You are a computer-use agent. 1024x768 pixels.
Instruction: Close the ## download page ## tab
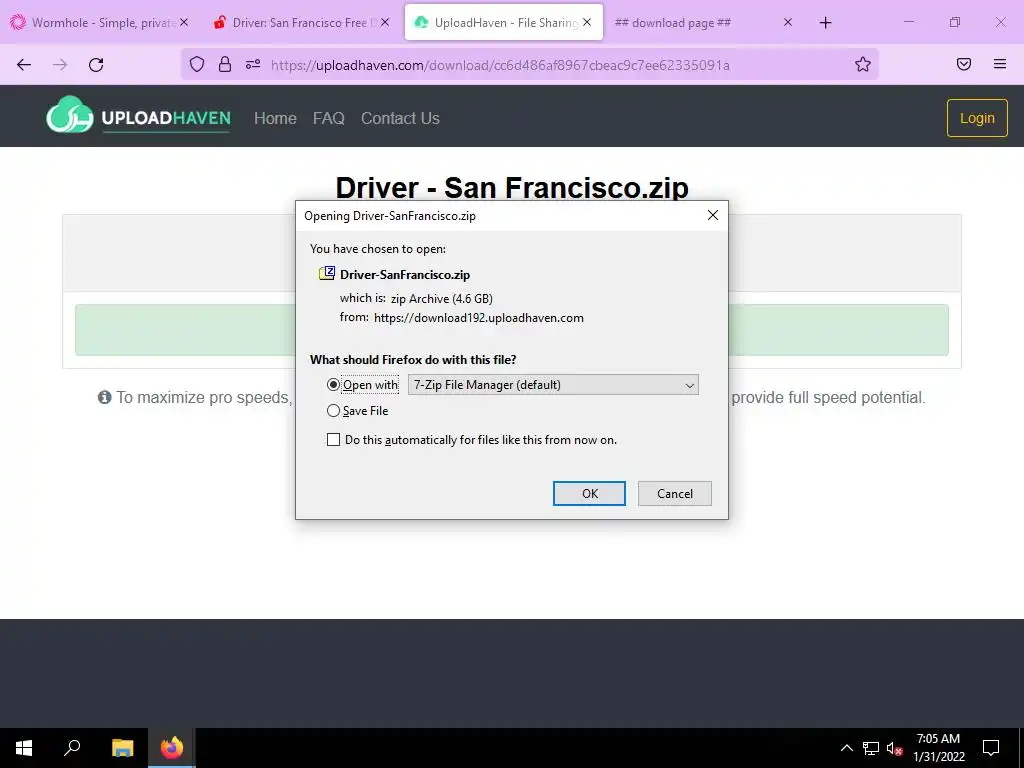[x=788, y=22]
